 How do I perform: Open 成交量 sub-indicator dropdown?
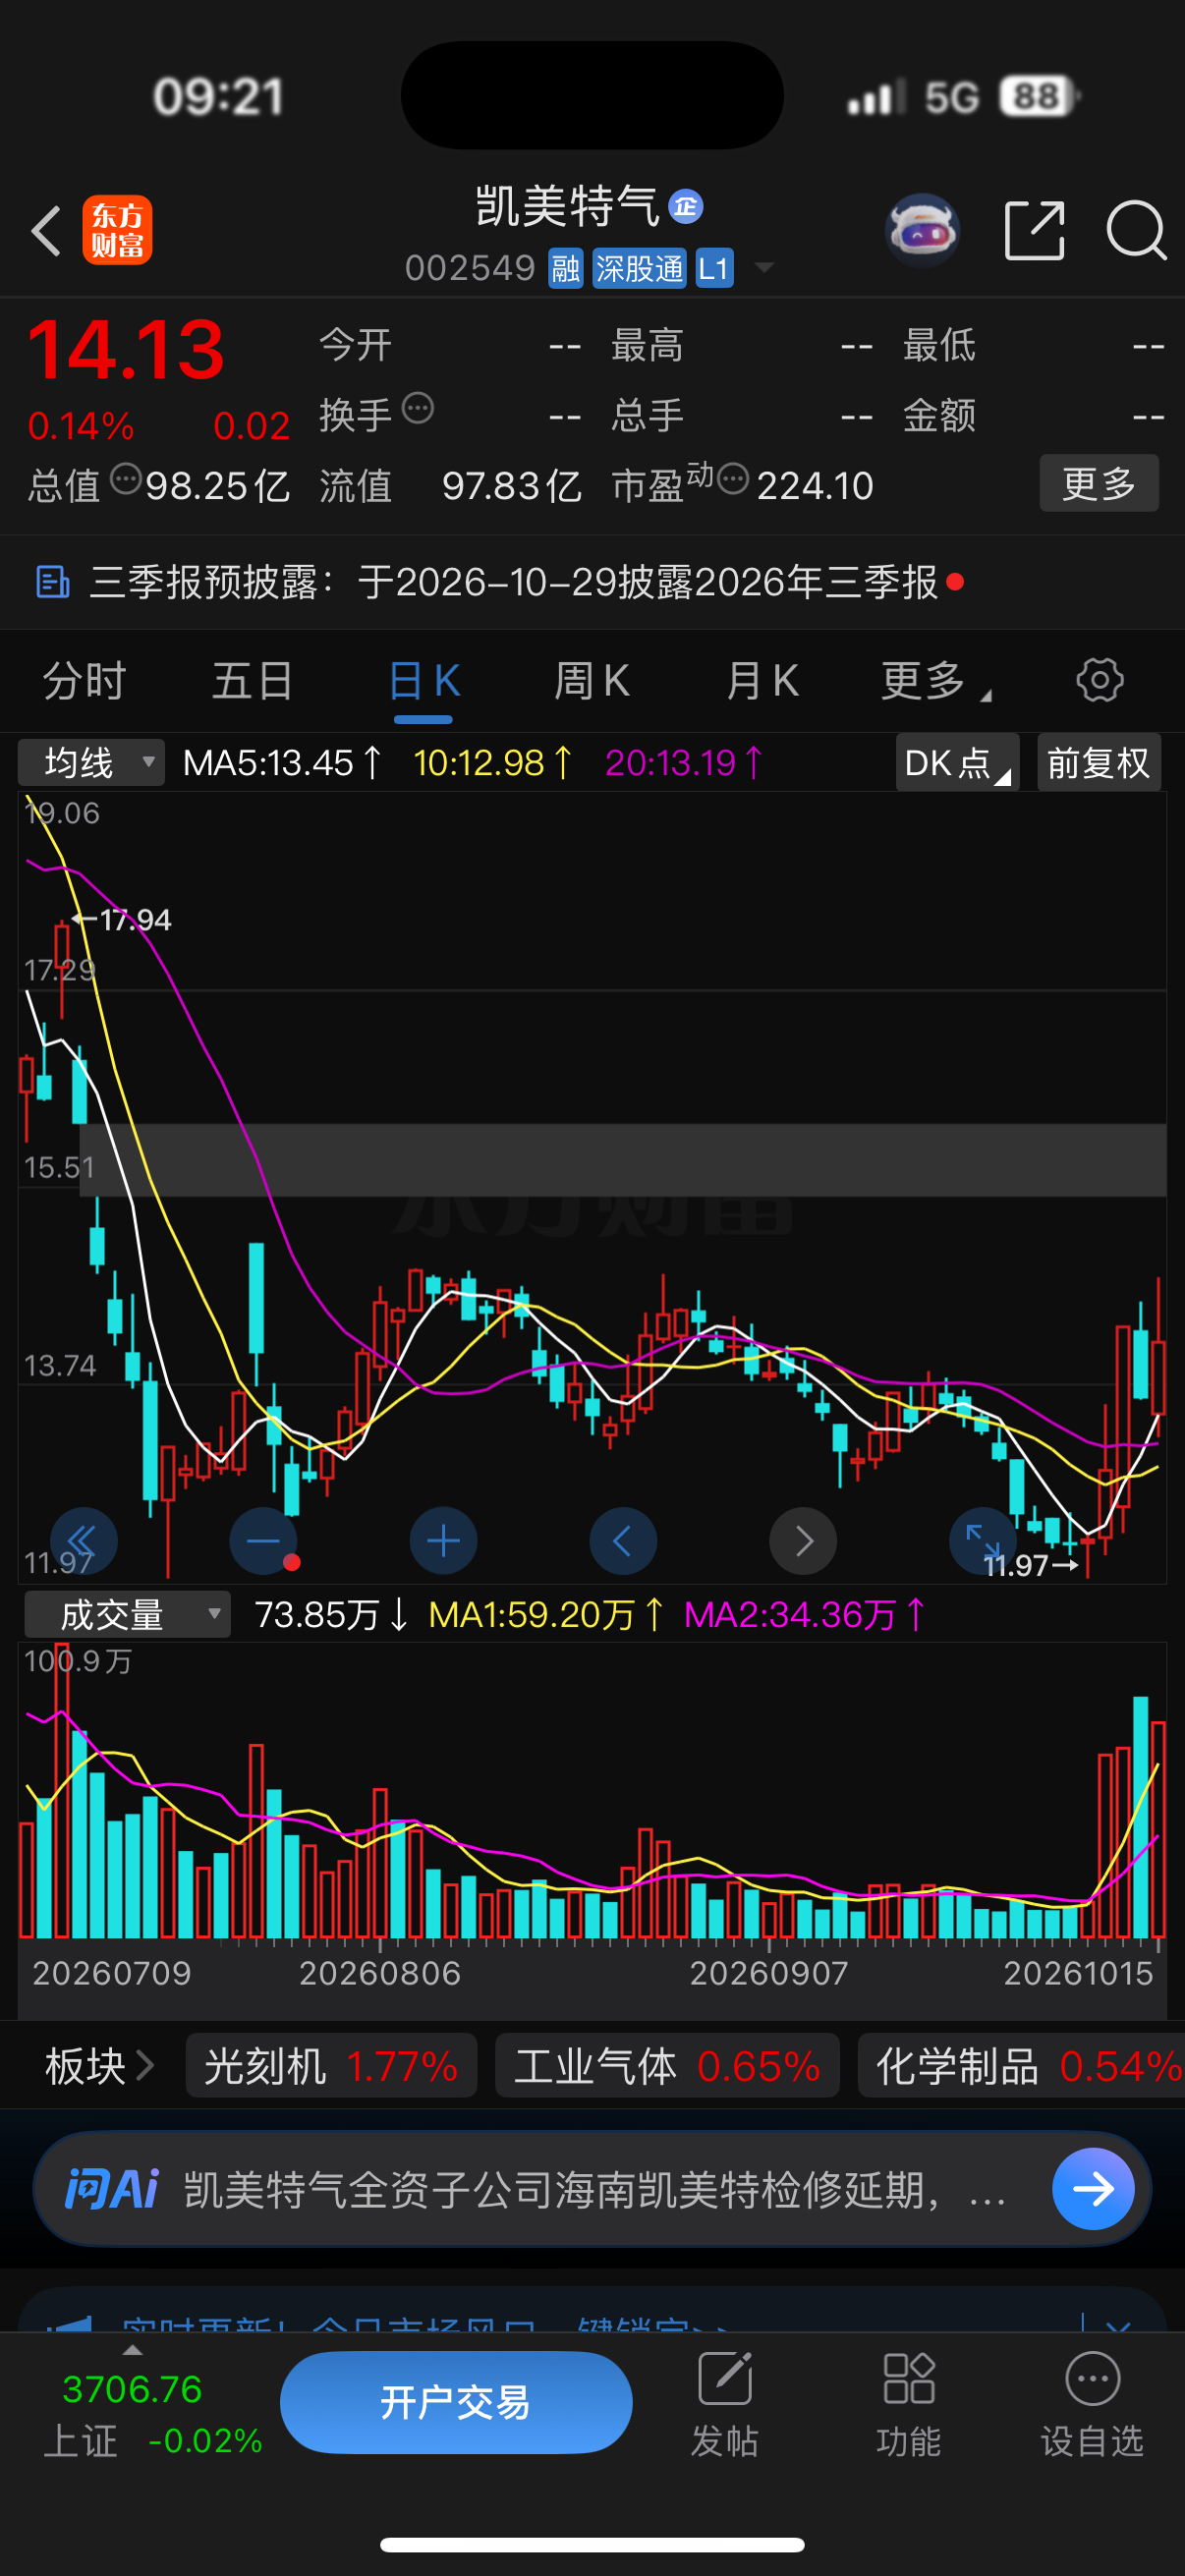pos(127,1614)
